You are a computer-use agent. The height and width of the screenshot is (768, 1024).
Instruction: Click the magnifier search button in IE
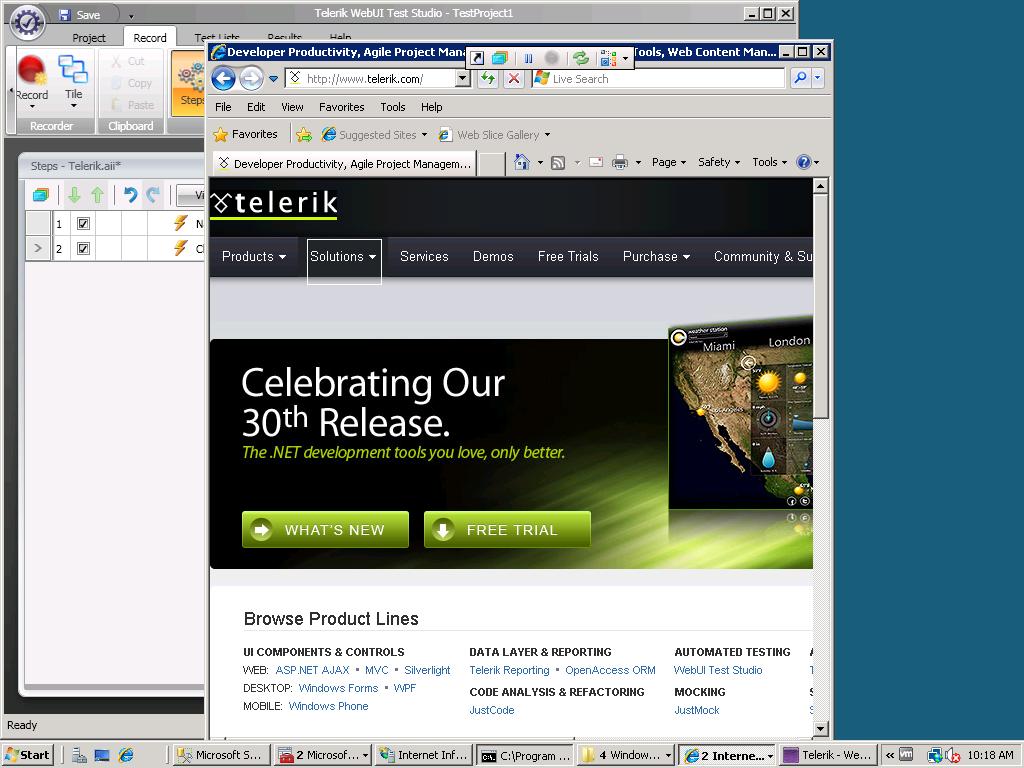[x=800, y=78]
